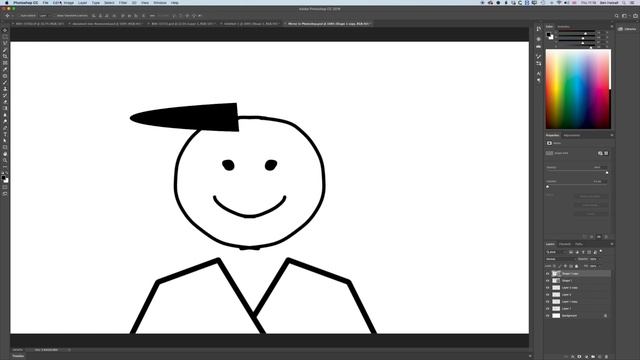Switch to the Paths tab

[x=579, y=244]
